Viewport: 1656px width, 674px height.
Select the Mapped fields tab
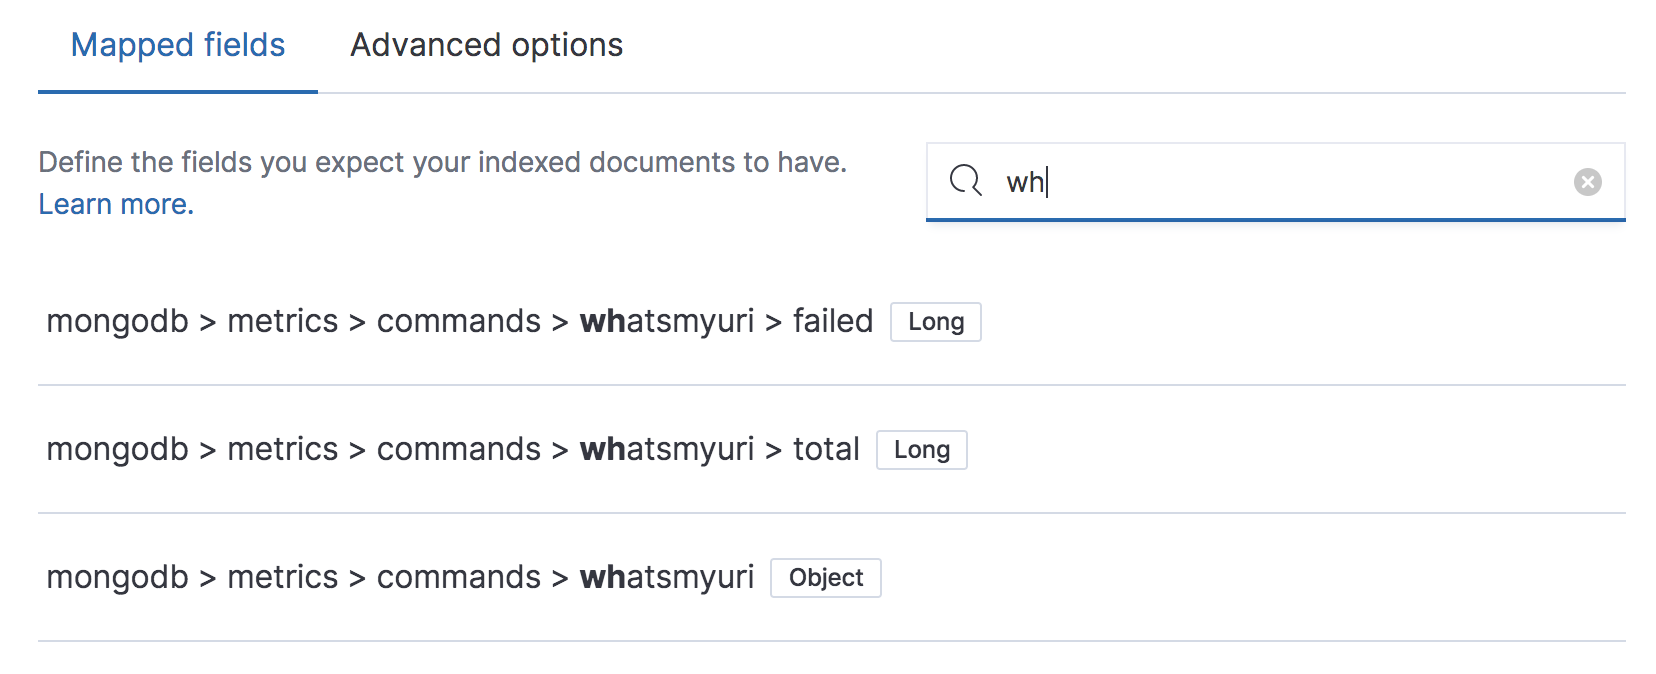178,45
